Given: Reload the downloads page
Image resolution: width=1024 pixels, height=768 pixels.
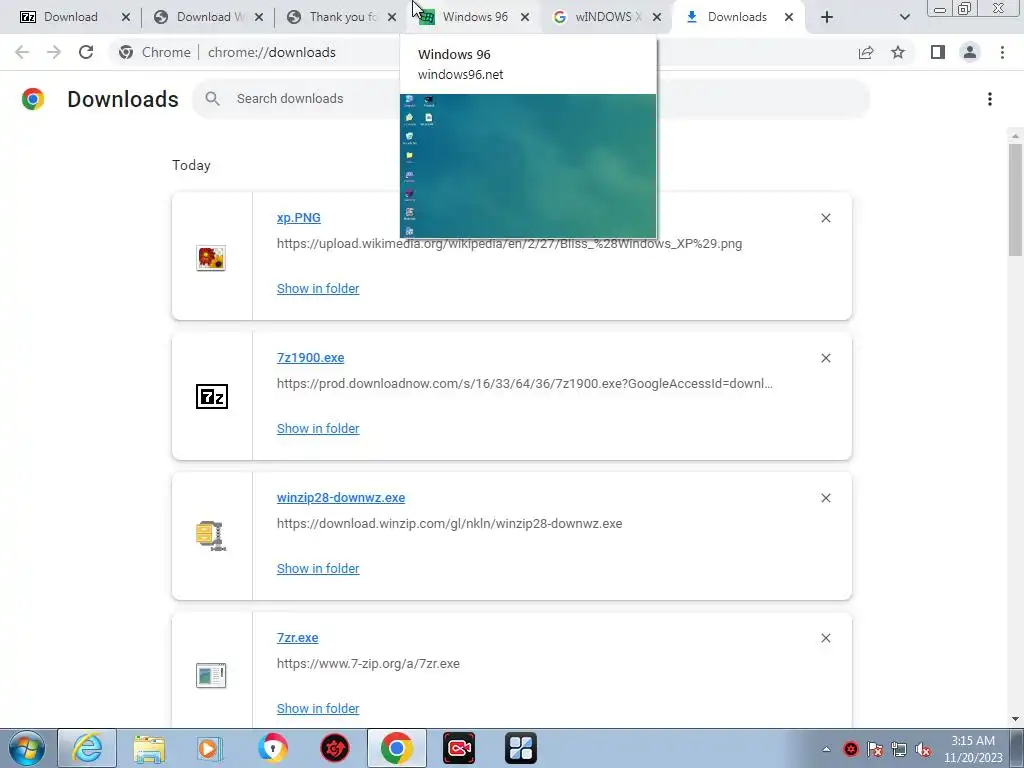Looking at the screenshot, I should point(86,52).
